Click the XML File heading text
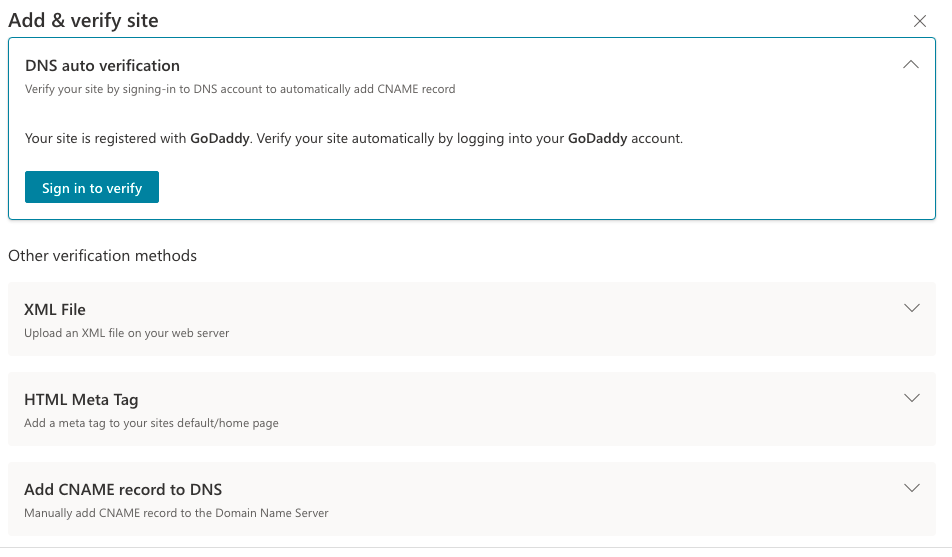The width and height of the screenshot is (952, 557). [x=55, y=310]
